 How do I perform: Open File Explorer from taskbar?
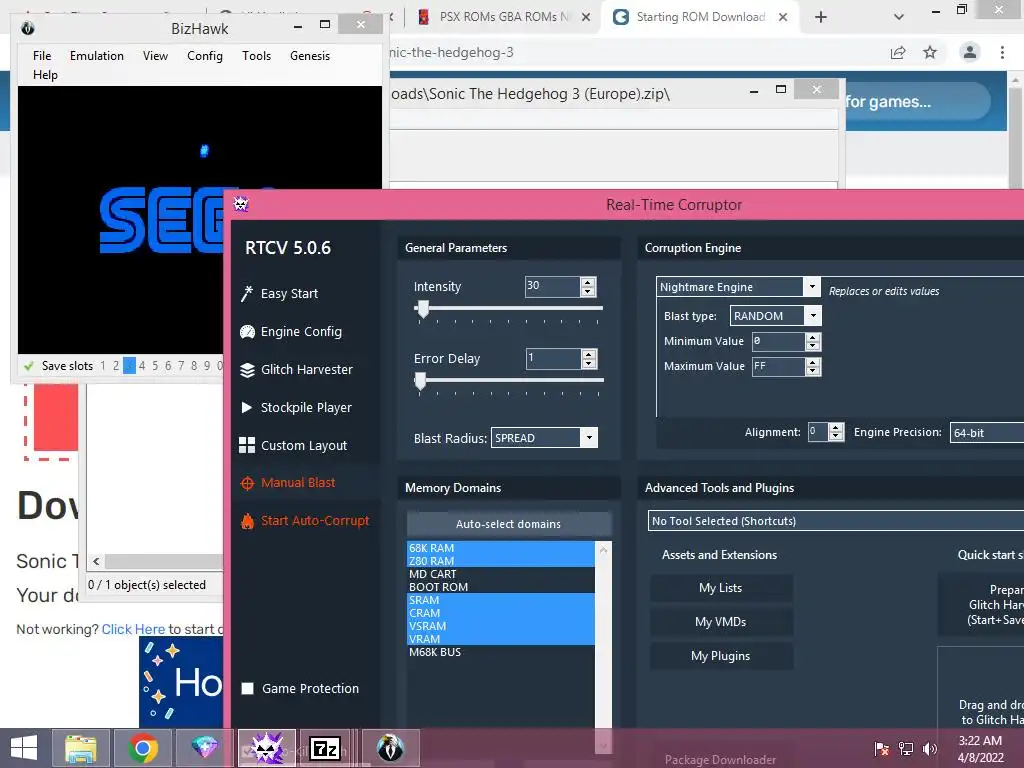pos(81,748)
